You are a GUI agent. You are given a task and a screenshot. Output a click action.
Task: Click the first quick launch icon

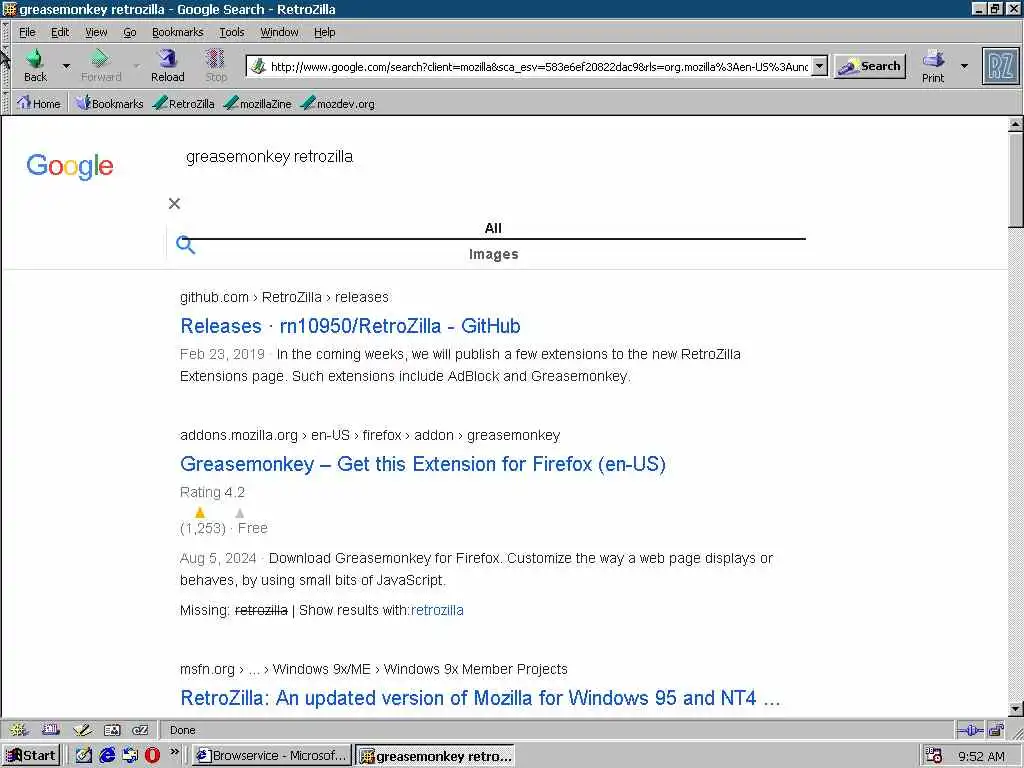click(x=84, y=756)
